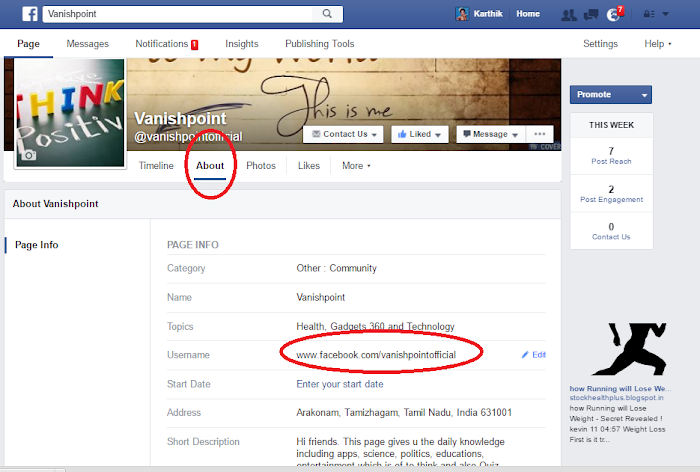Click stockhealthplus.blogspot.in link

pos(617,397)
